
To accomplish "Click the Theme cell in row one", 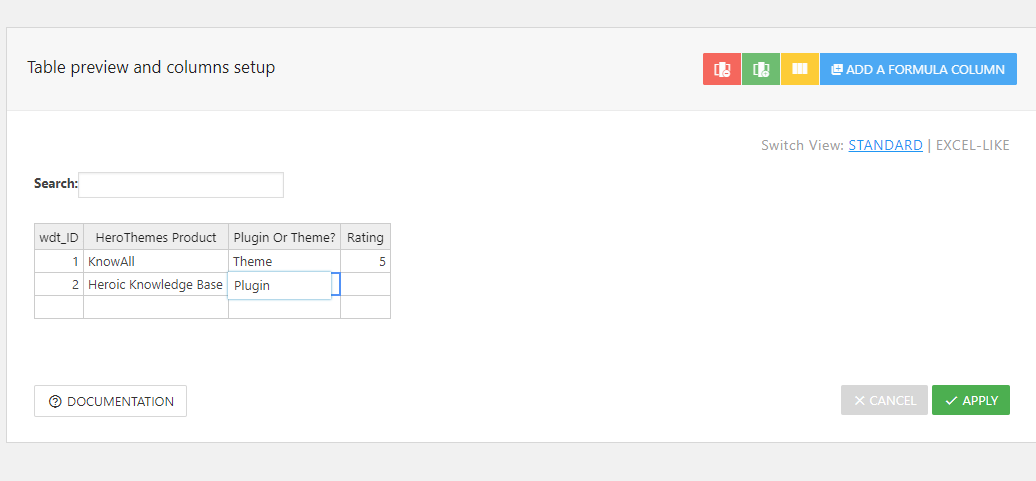I will (x=285, y=262).
